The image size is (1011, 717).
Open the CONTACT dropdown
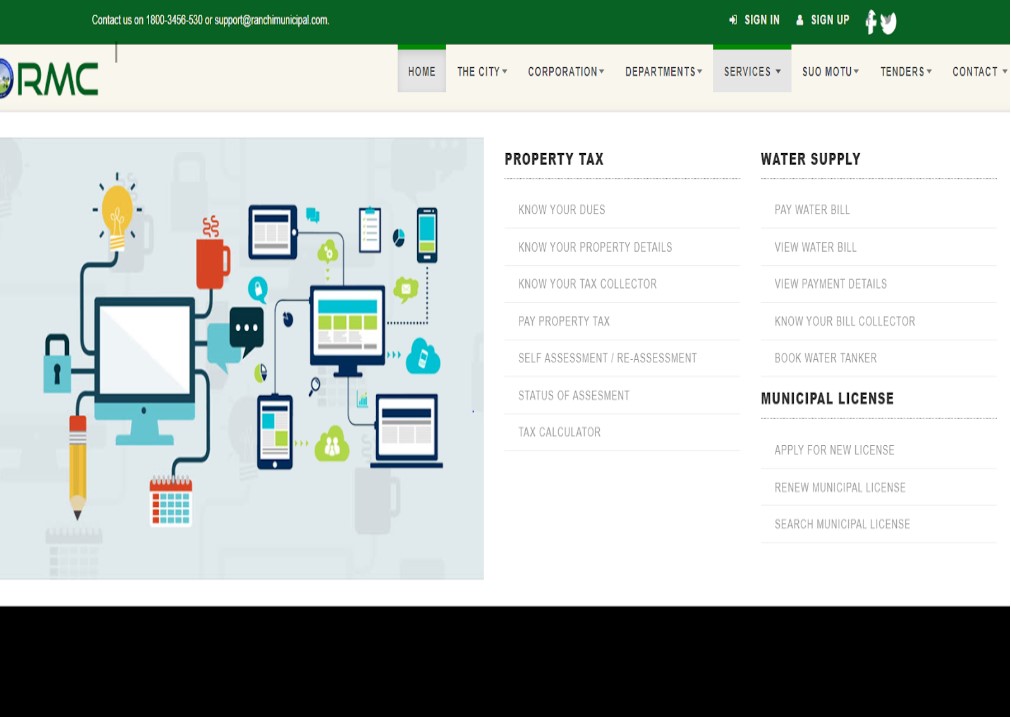click(x=977, y=71)
